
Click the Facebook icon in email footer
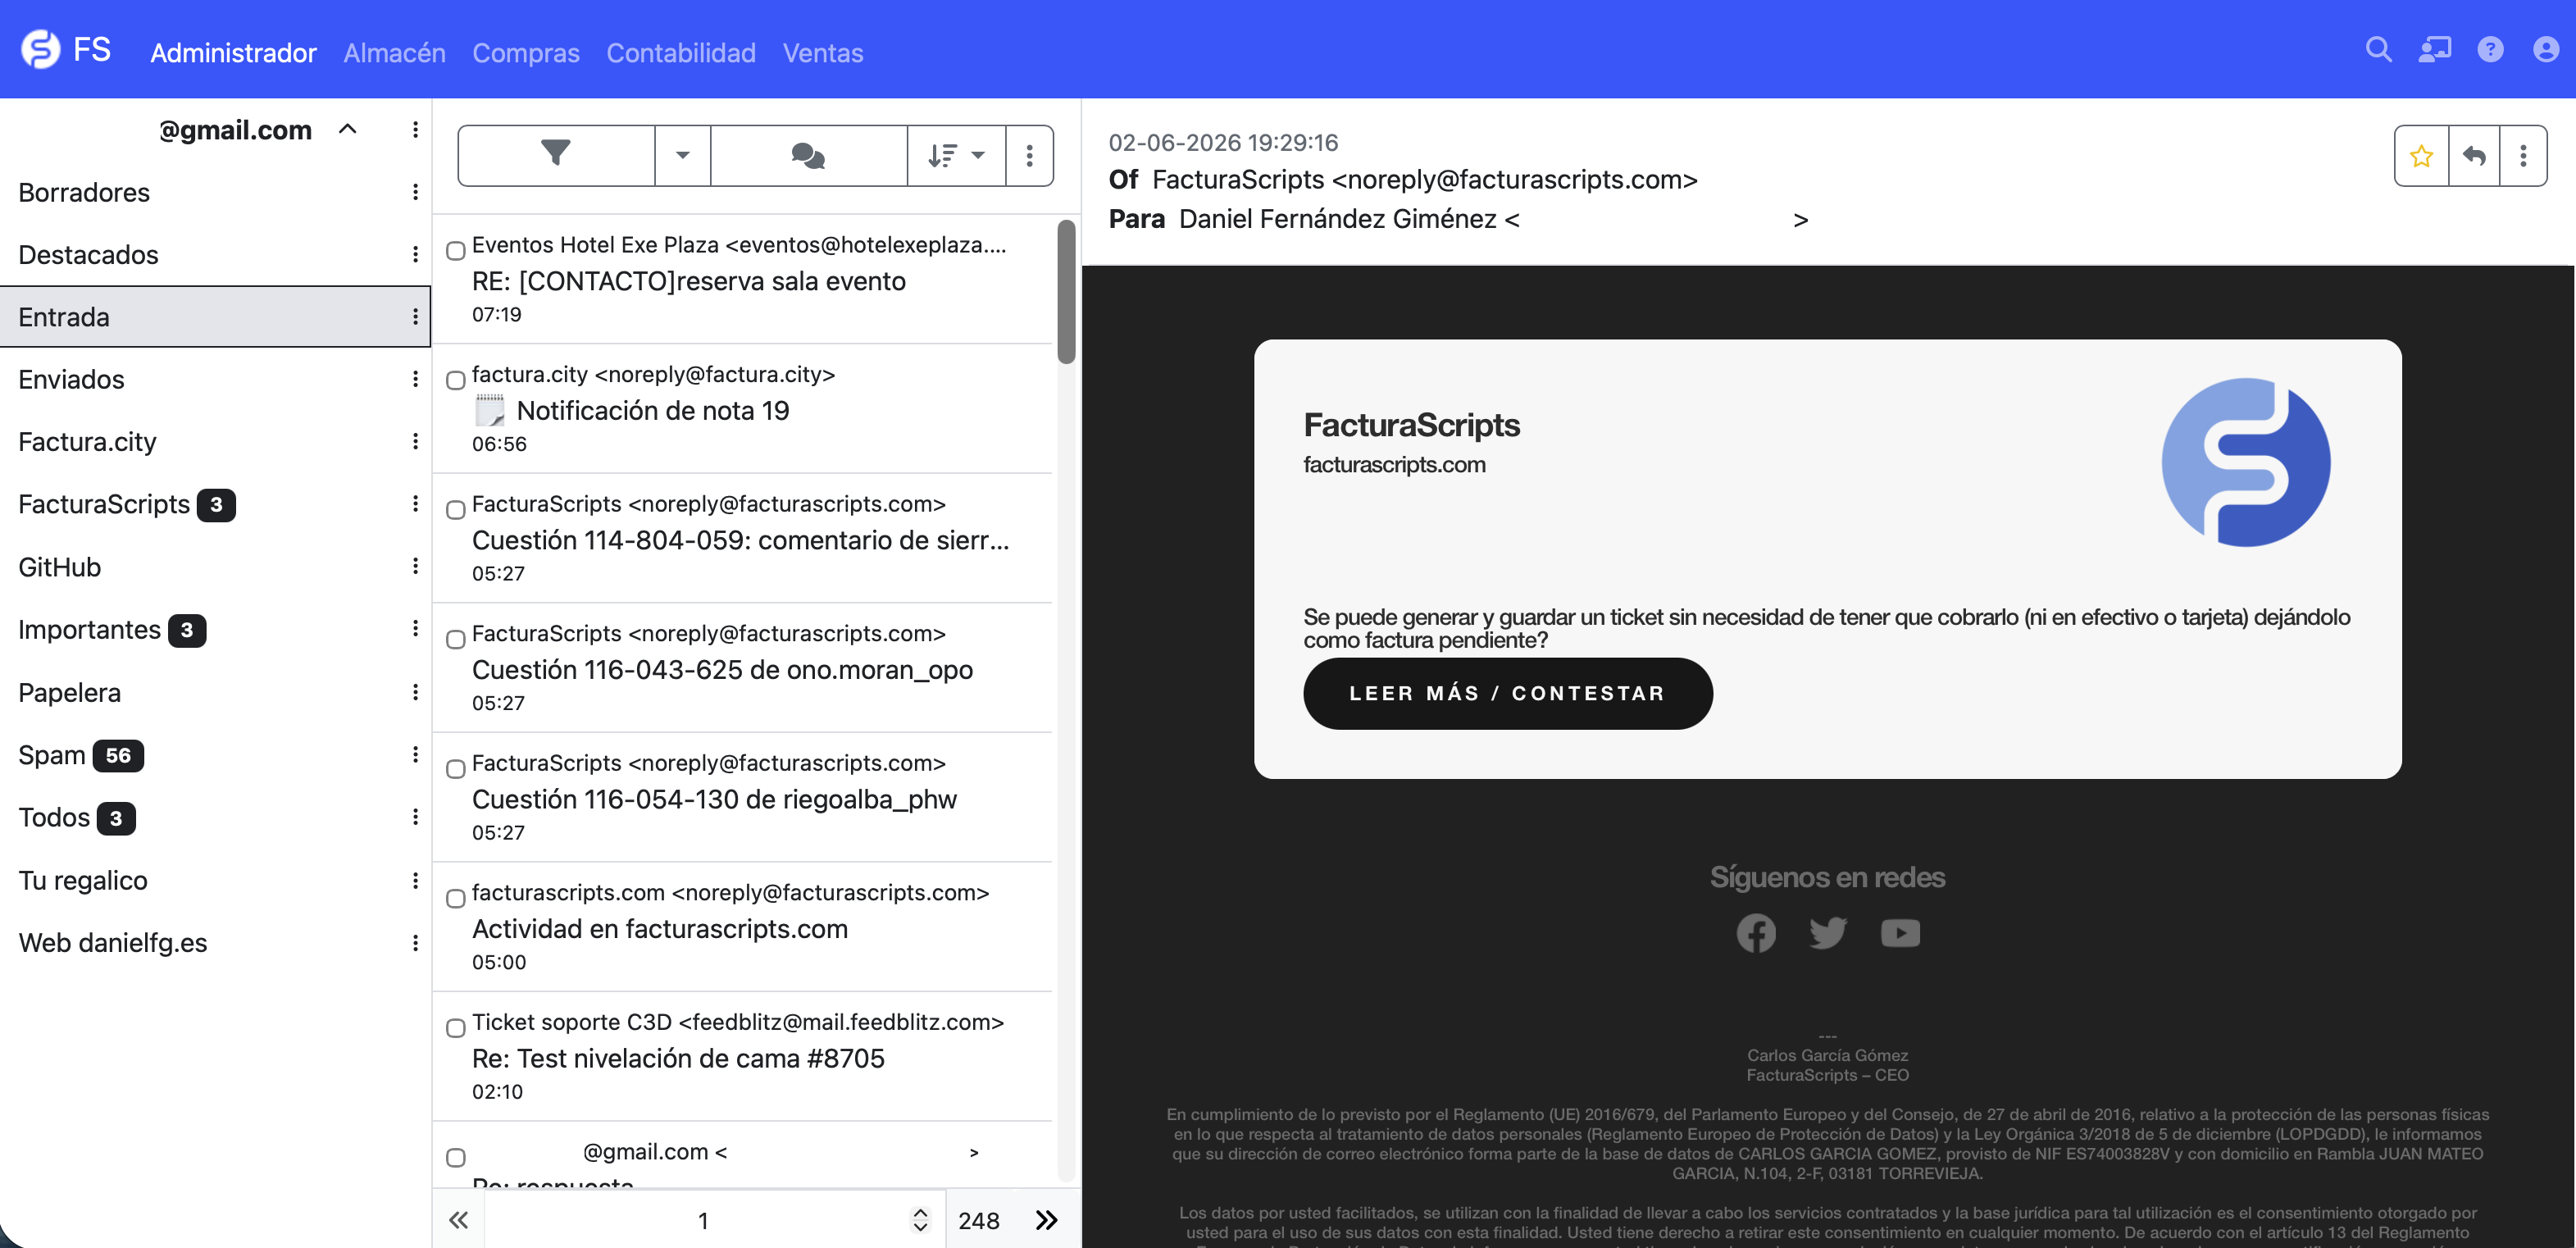tap(1756, 933)
